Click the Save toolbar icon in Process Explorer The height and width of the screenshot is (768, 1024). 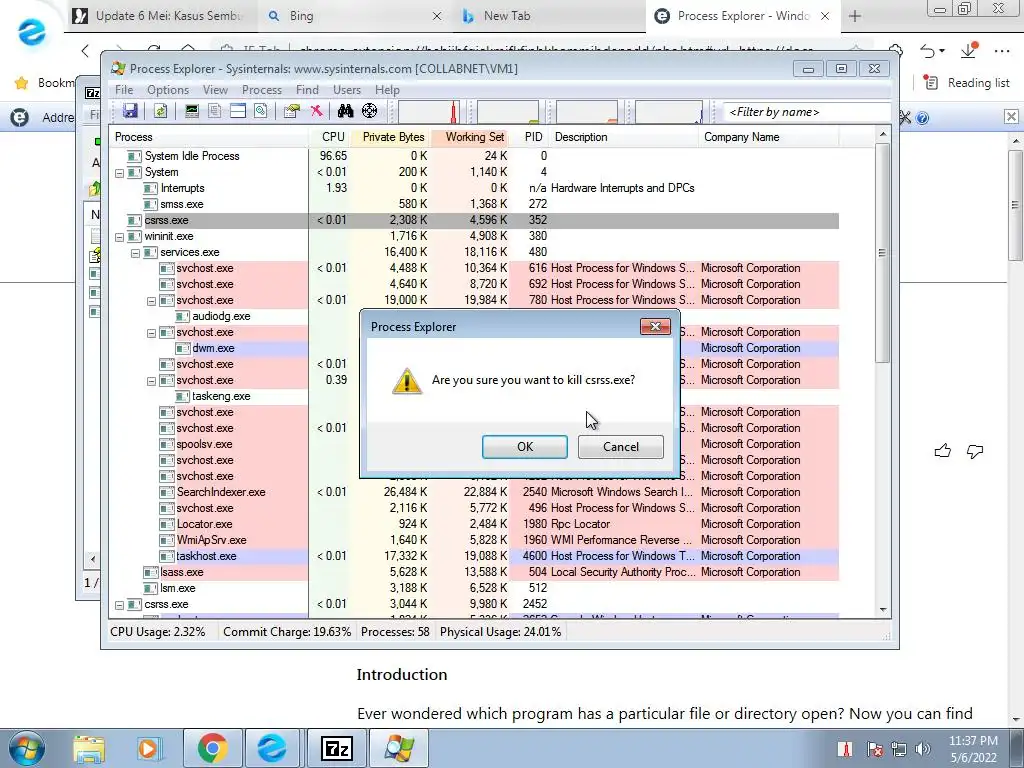coord(131,111)
